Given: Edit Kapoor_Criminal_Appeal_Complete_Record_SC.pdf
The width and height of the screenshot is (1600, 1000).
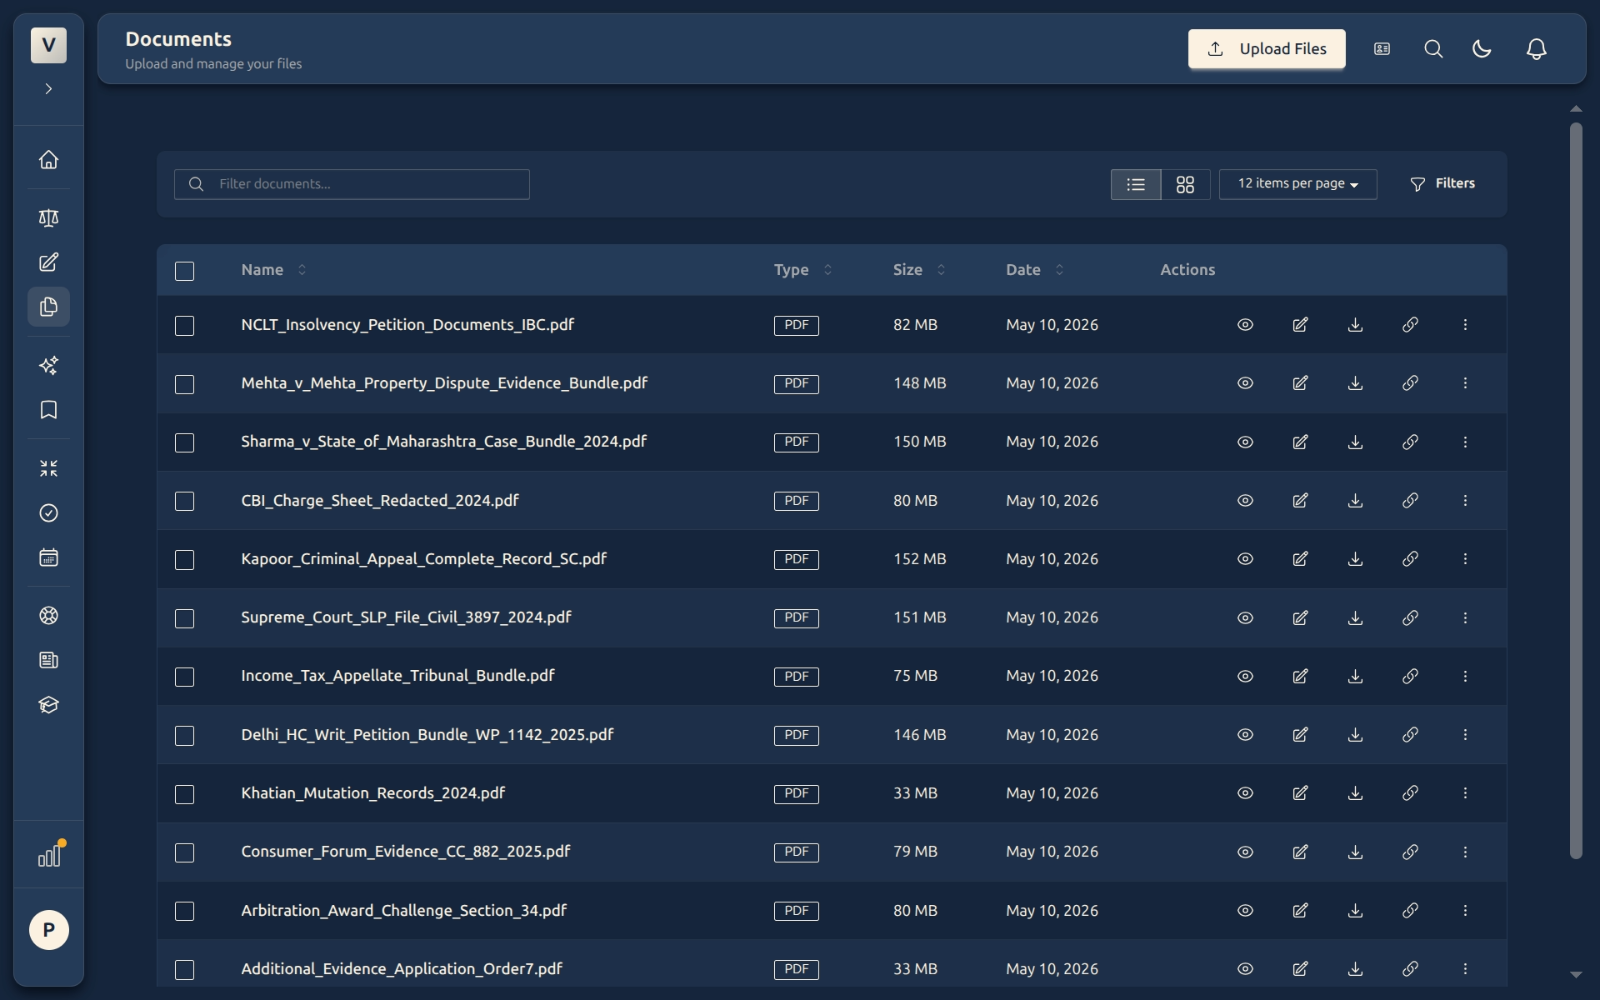Looking at the screenshot, I should (x=1300, y=559).
